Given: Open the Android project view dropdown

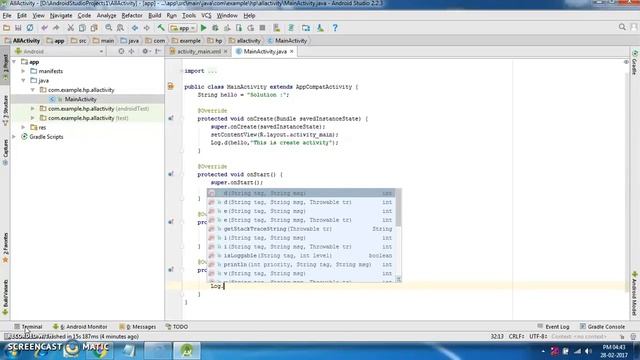Looking at the screenshot, I should [59, 51].
